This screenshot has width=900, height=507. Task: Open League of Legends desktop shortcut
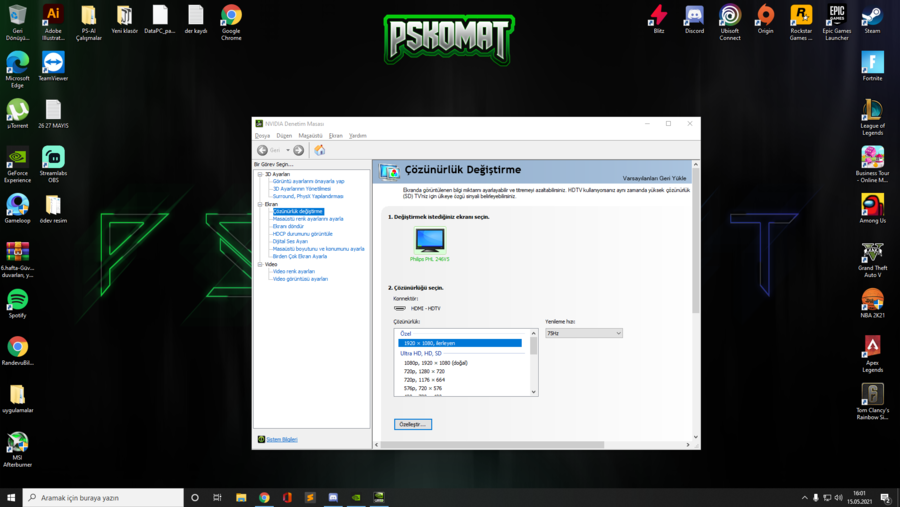[x=872, y=117]
